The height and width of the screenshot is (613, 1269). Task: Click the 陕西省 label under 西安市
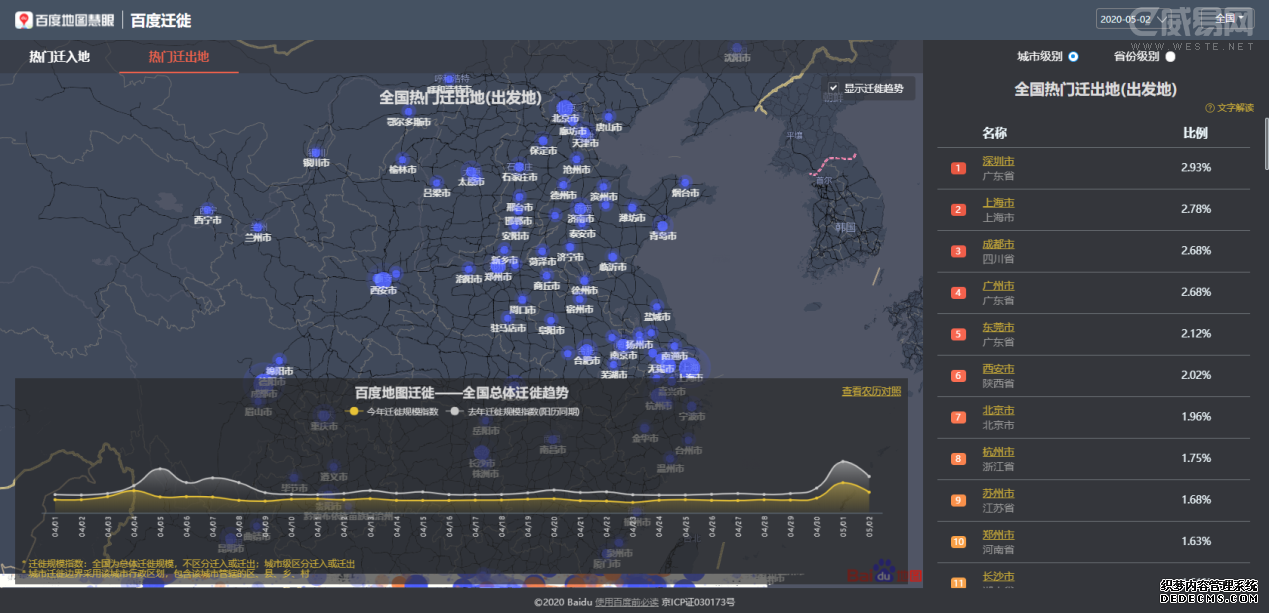(998, 383)
